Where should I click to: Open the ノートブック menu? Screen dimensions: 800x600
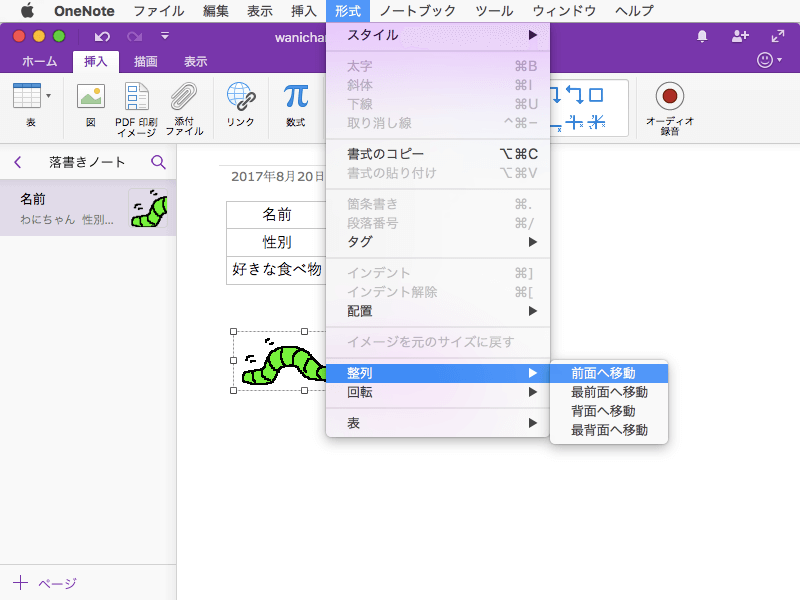[417, 11]
